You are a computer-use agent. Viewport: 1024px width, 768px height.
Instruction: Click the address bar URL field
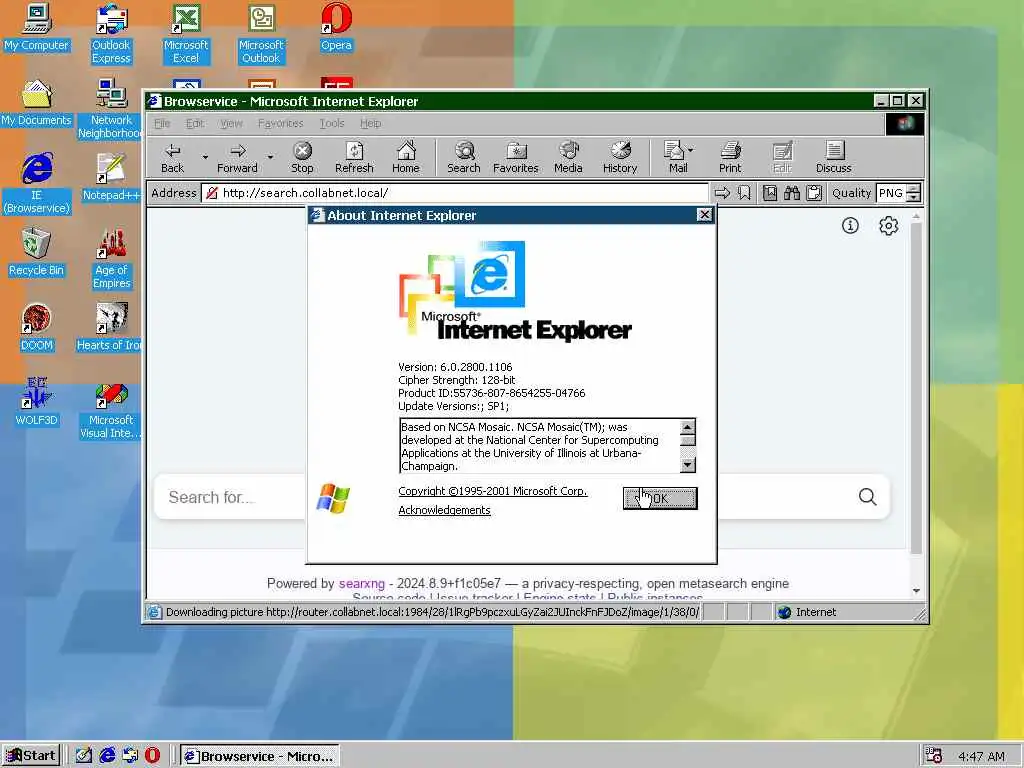(455, 193)
